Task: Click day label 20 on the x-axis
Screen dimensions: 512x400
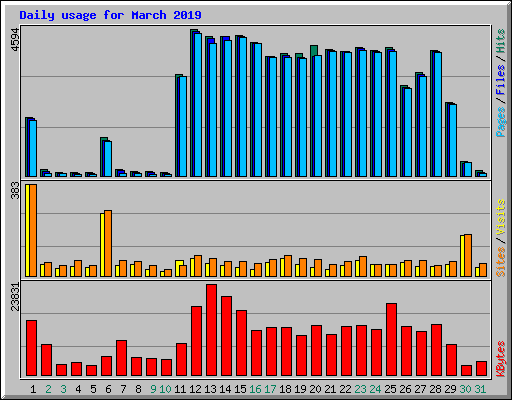Action: click(x=315, y=389)
